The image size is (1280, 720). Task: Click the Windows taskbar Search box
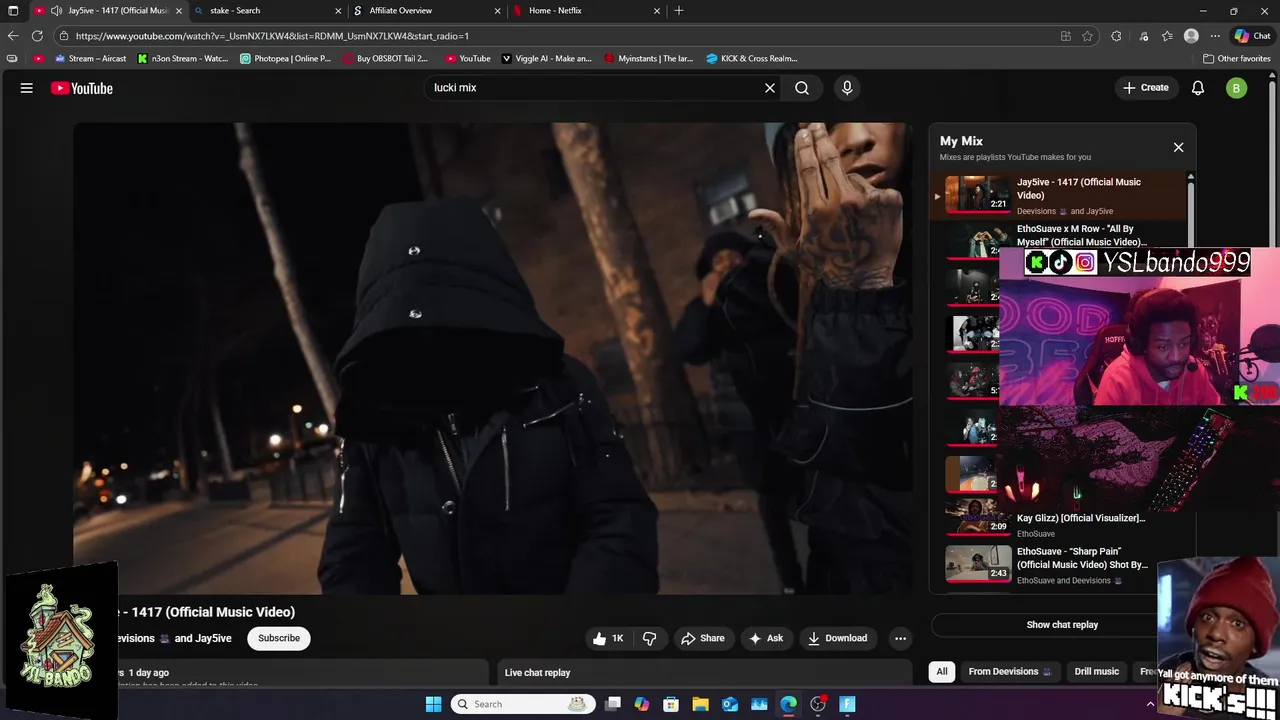click(x=522, y=704)
